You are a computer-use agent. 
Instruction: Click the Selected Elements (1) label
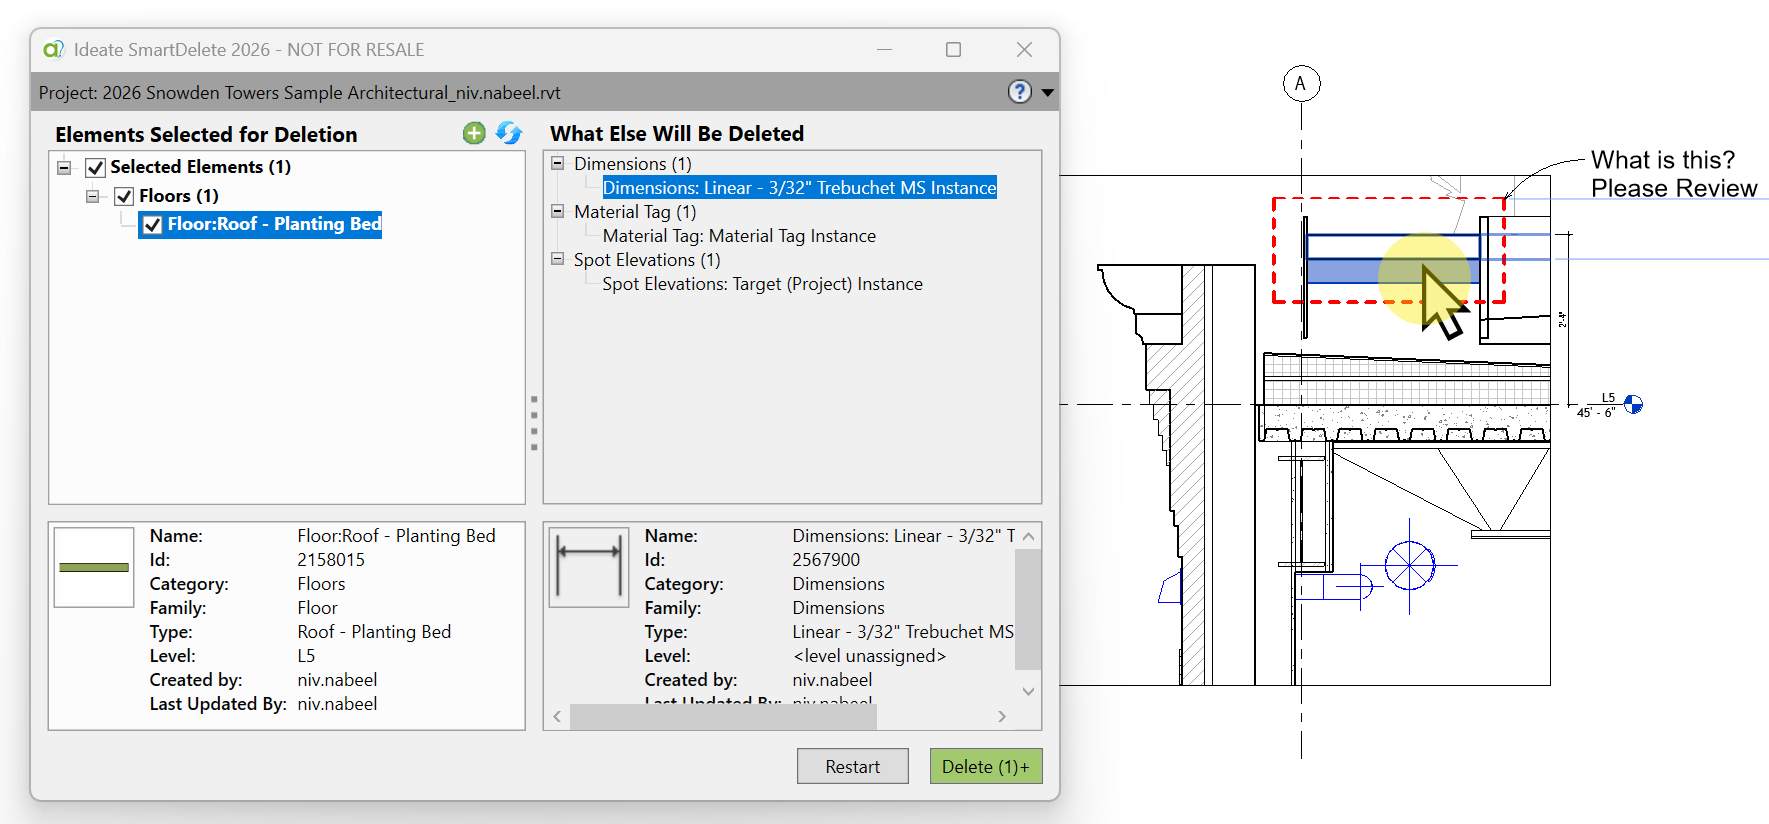click(x=200, y=167)
